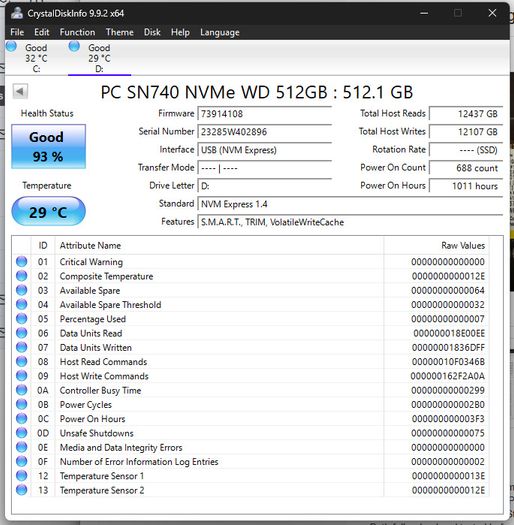Click status icon for Percentage Used row
This screenshot has width=514, height=525.
click(x=21, y=319)
